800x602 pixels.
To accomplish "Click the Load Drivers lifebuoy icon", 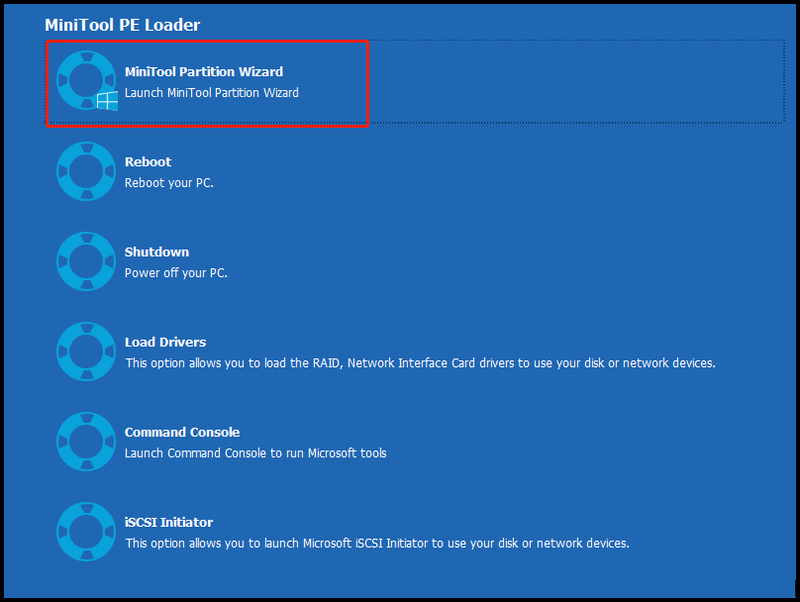I will (86, 352).
